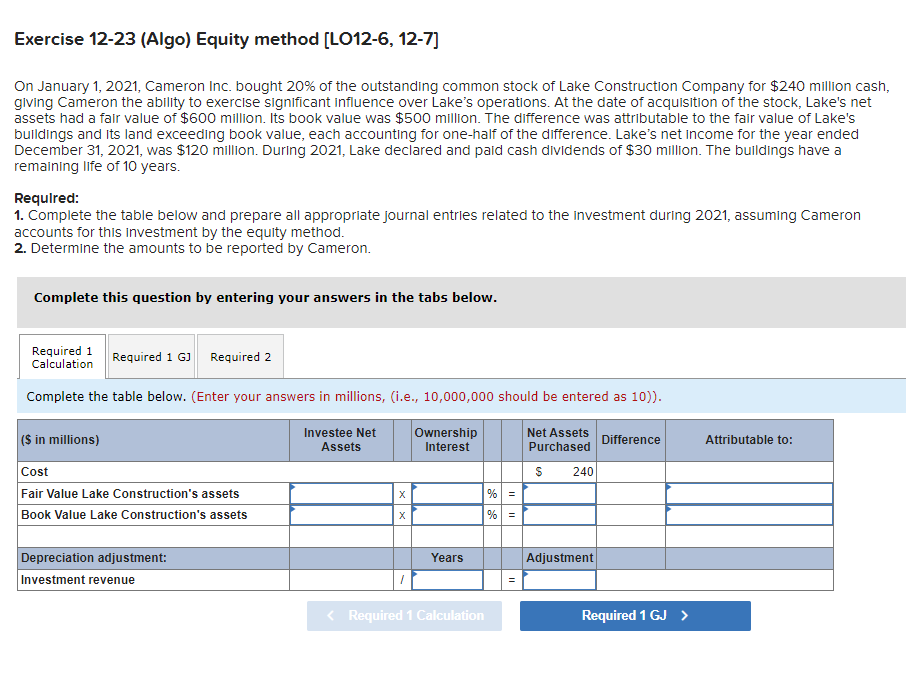Open the Required 2 tab
906x694 pixels.
(x=240, y=356)
